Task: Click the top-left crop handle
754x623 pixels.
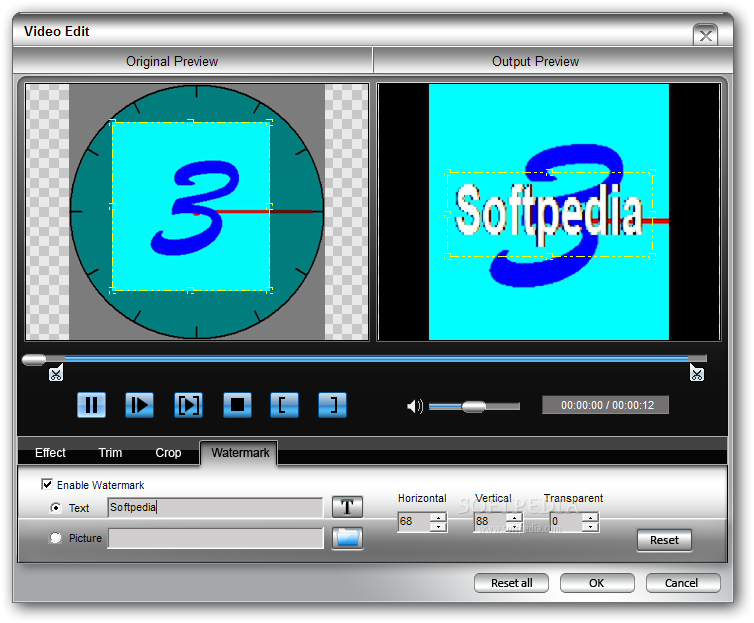Action: pos(113,123)
